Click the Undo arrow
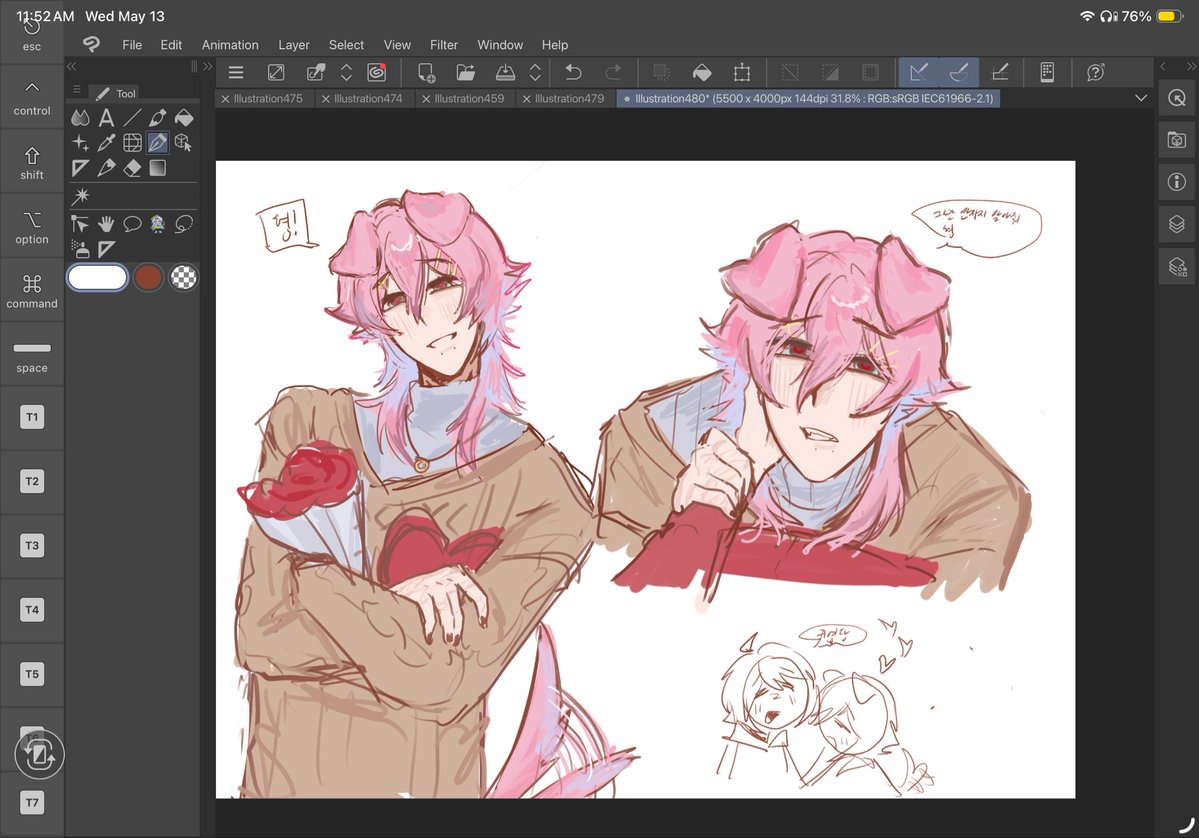Screen dimensions: 1199x838 pyautogui.click(x=573, y=73)
